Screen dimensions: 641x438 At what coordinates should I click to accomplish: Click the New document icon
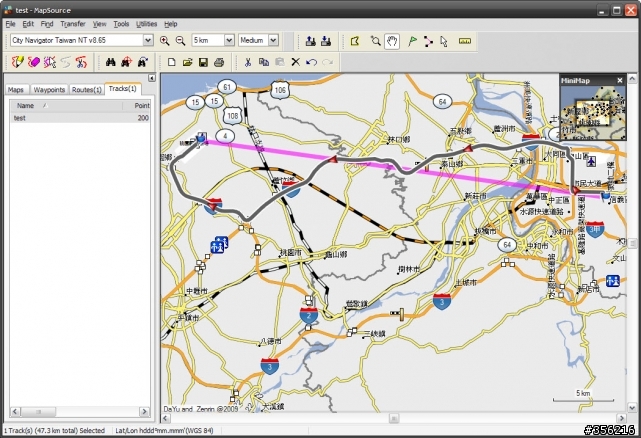tap(172, 62)
